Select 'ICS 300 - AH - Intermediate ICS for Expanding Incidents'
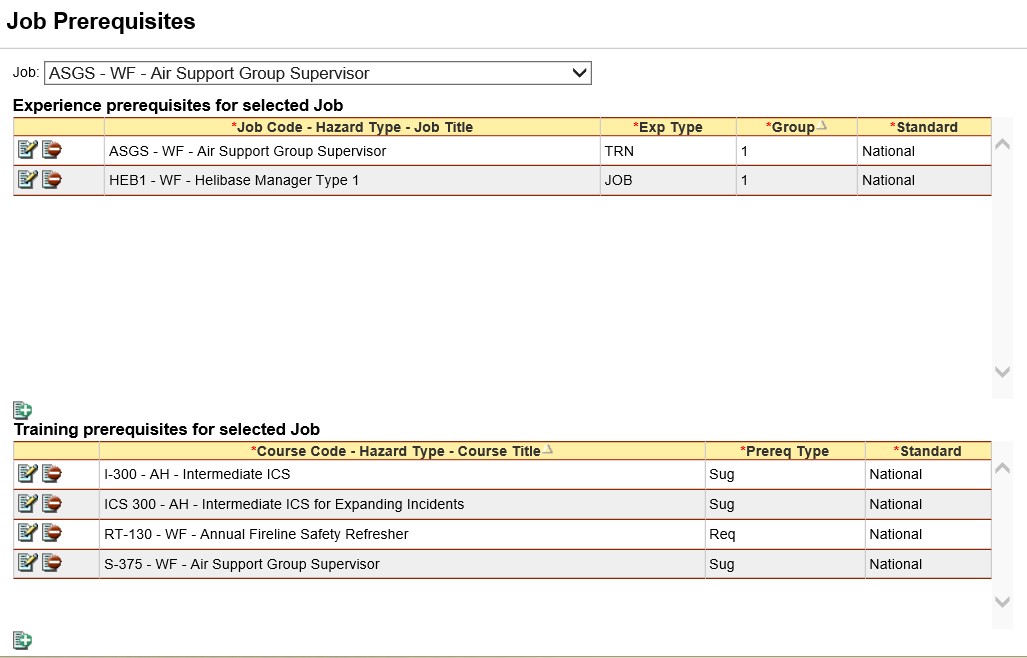The height and width of the screenshot is (658, 1027). click(402, 504)
